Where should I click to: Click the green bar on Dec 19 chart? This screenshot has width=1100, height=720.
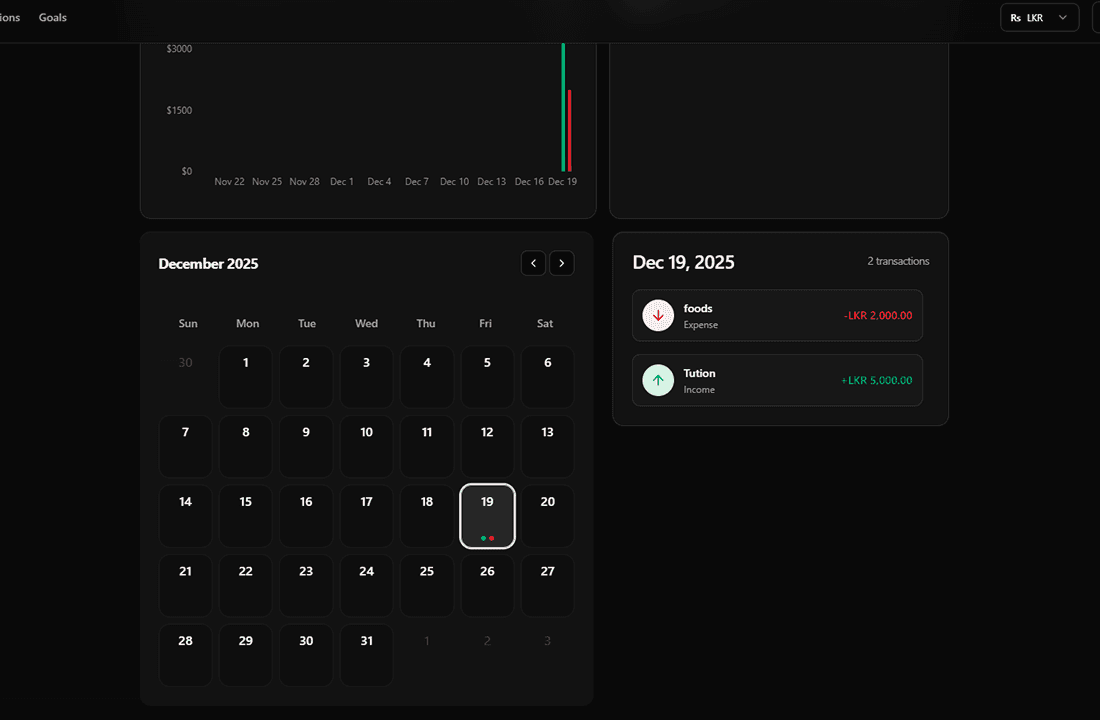click(563, 110)
